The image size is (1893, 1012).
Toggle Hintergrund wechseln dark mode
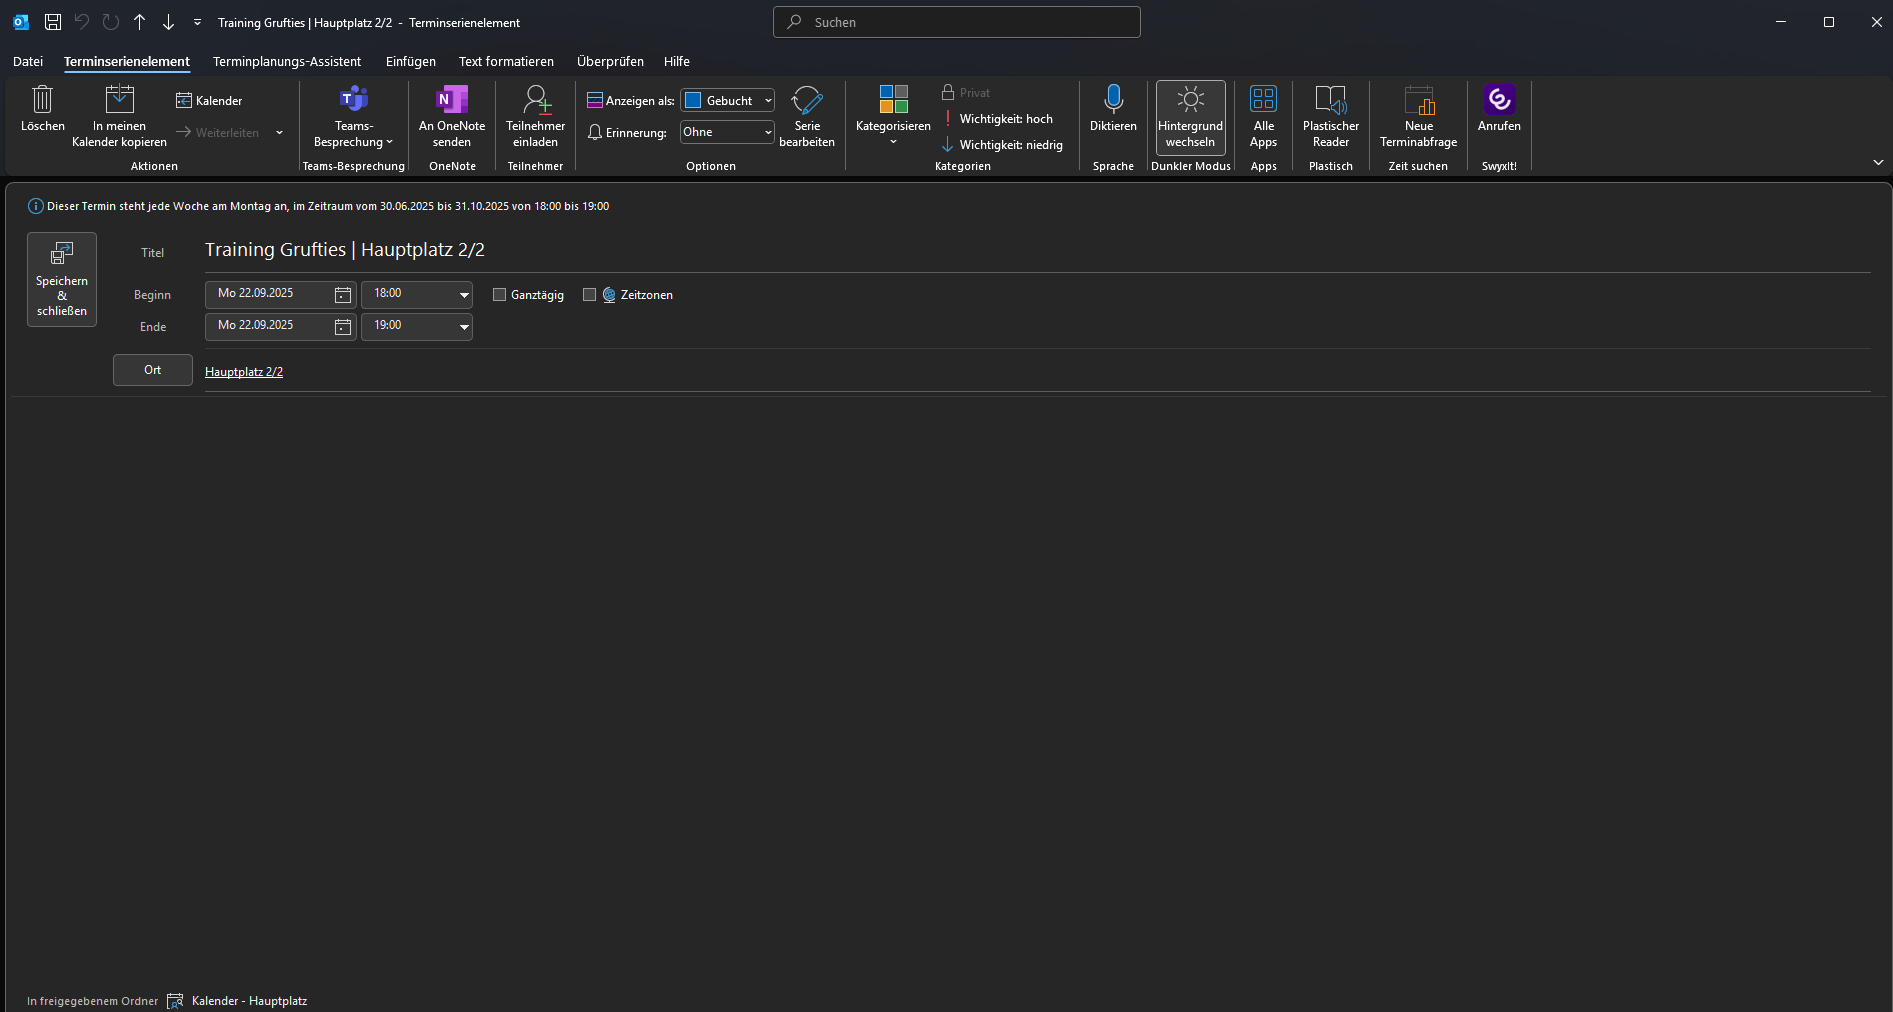[x=1190, y=117]
